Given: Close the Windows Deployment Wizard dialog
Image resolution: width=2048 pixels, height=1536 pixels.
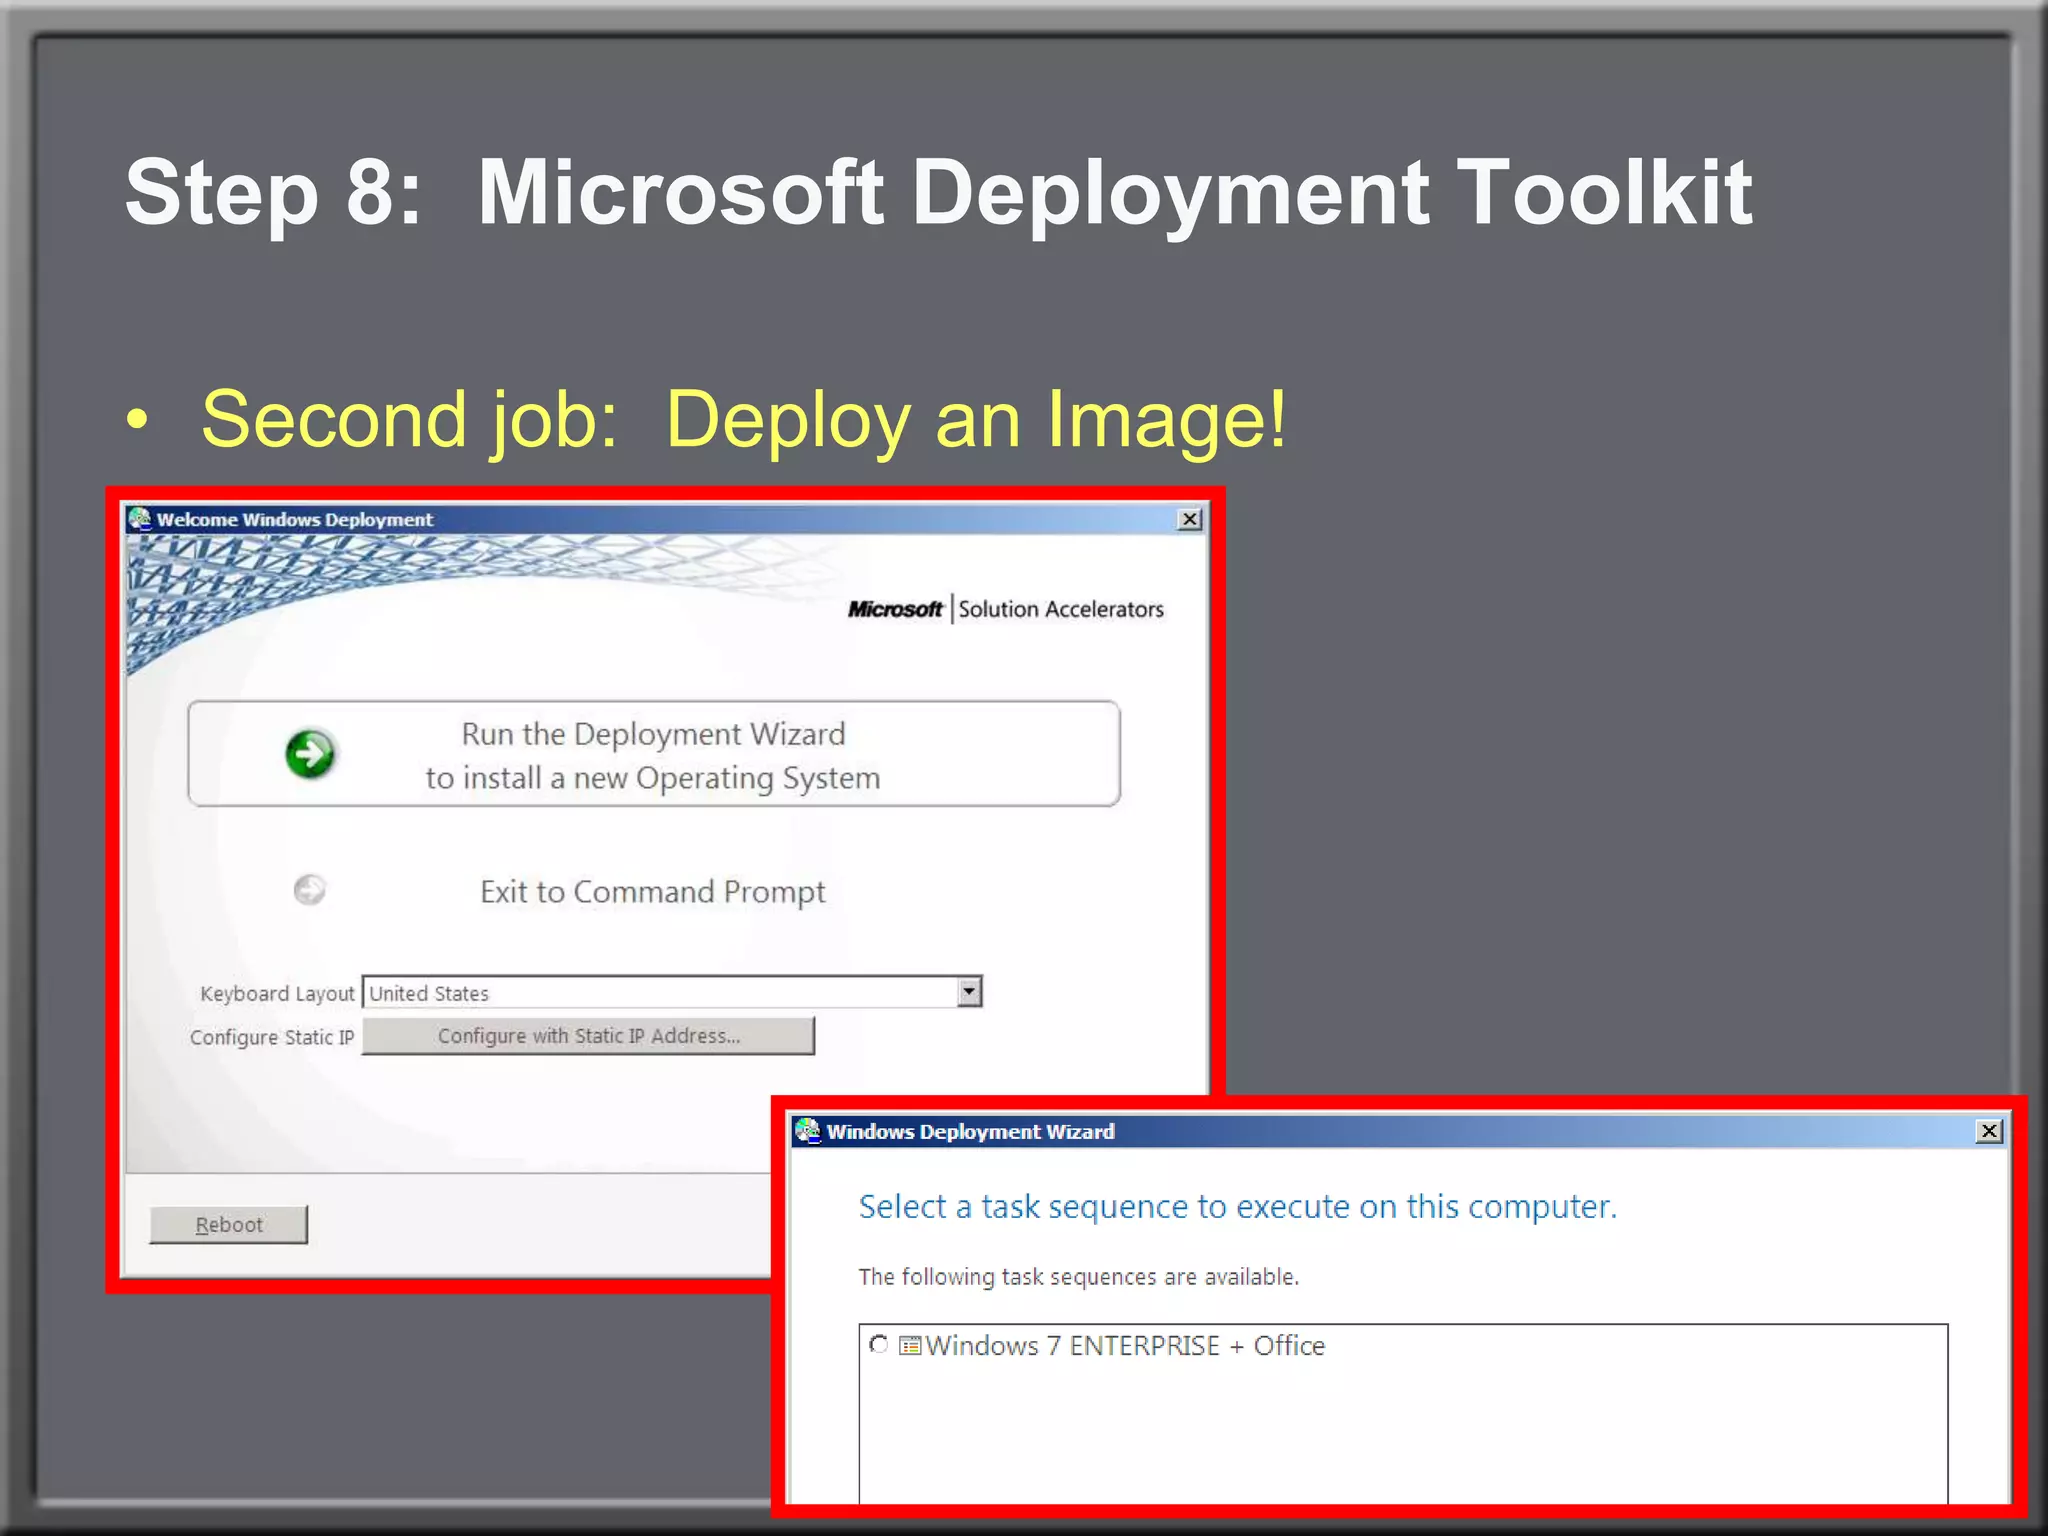Looking at the screenshot, I should point(1990,1131).
